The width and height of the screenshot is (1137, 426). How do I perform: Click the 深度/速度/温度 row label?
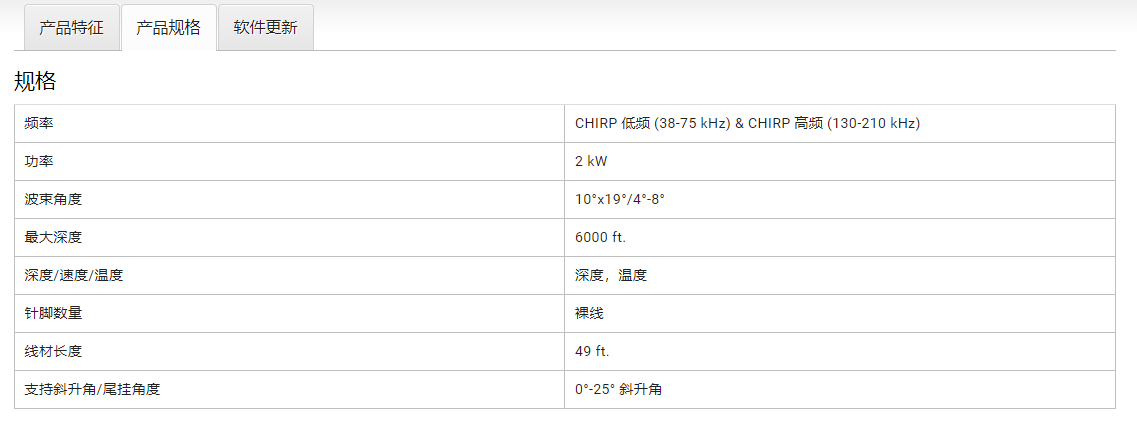74,275
